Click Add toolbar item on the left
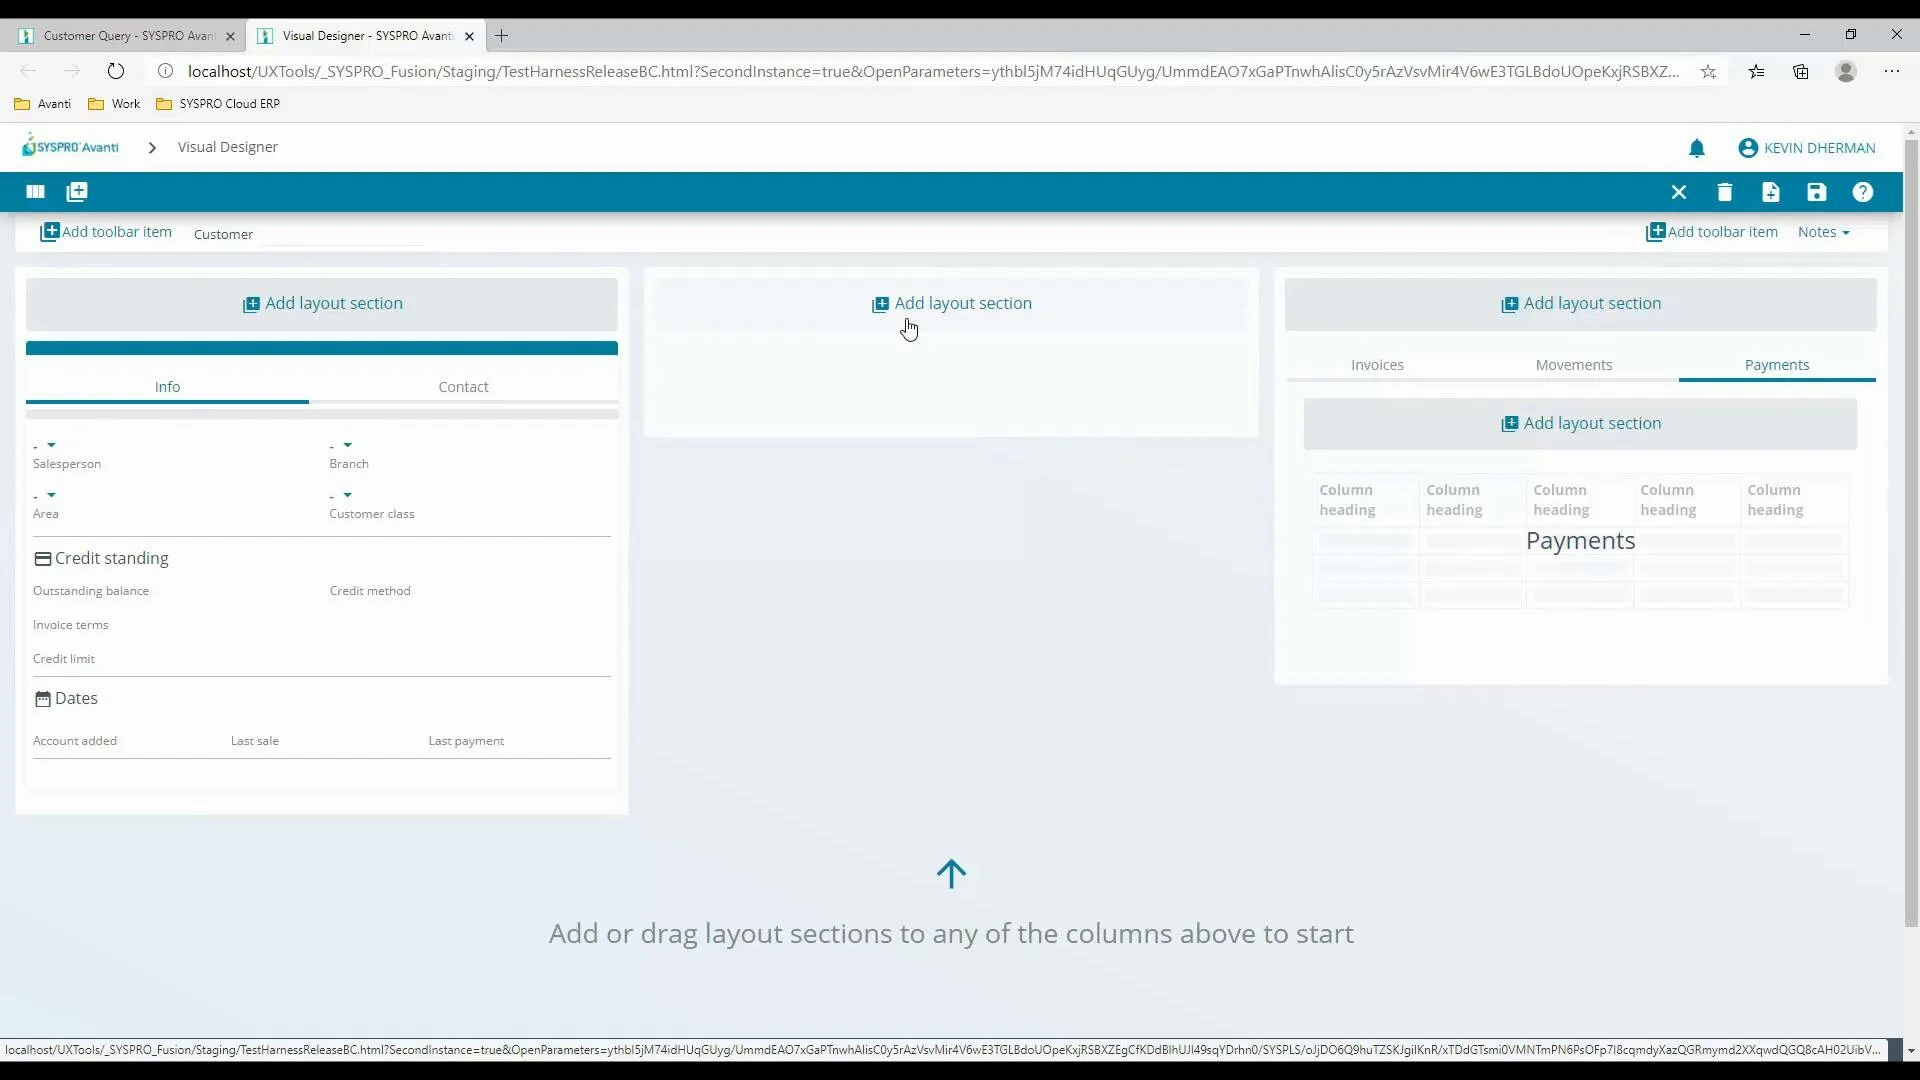The width and height of the screenshot is (1920, 1080). (x=106, y=231)
